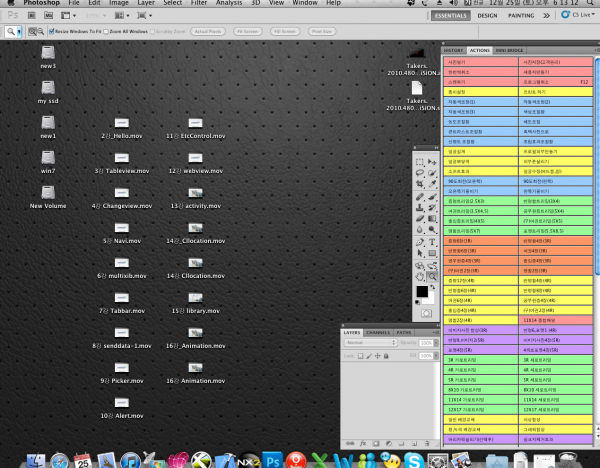600x468 pixels.
Task: Open the Normal blend mode dropdown
Action: click(x=370, y=342)
